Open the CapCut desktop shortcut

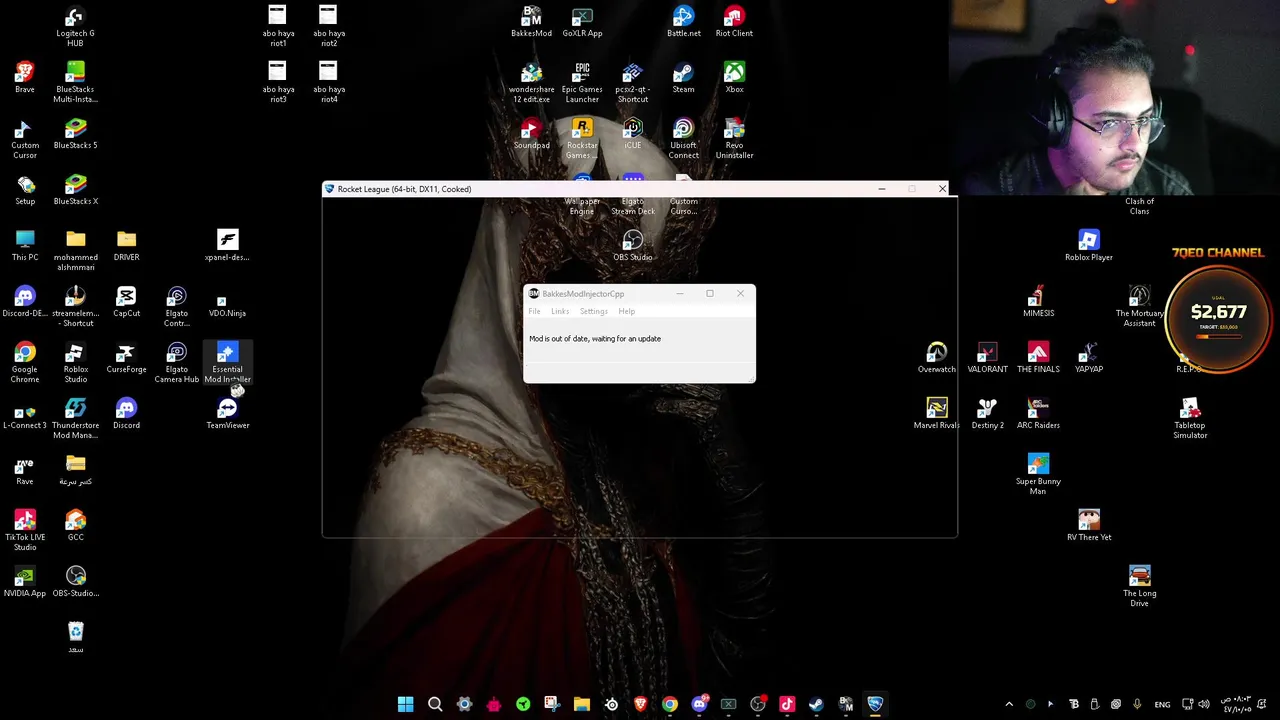tap(126, 302)
